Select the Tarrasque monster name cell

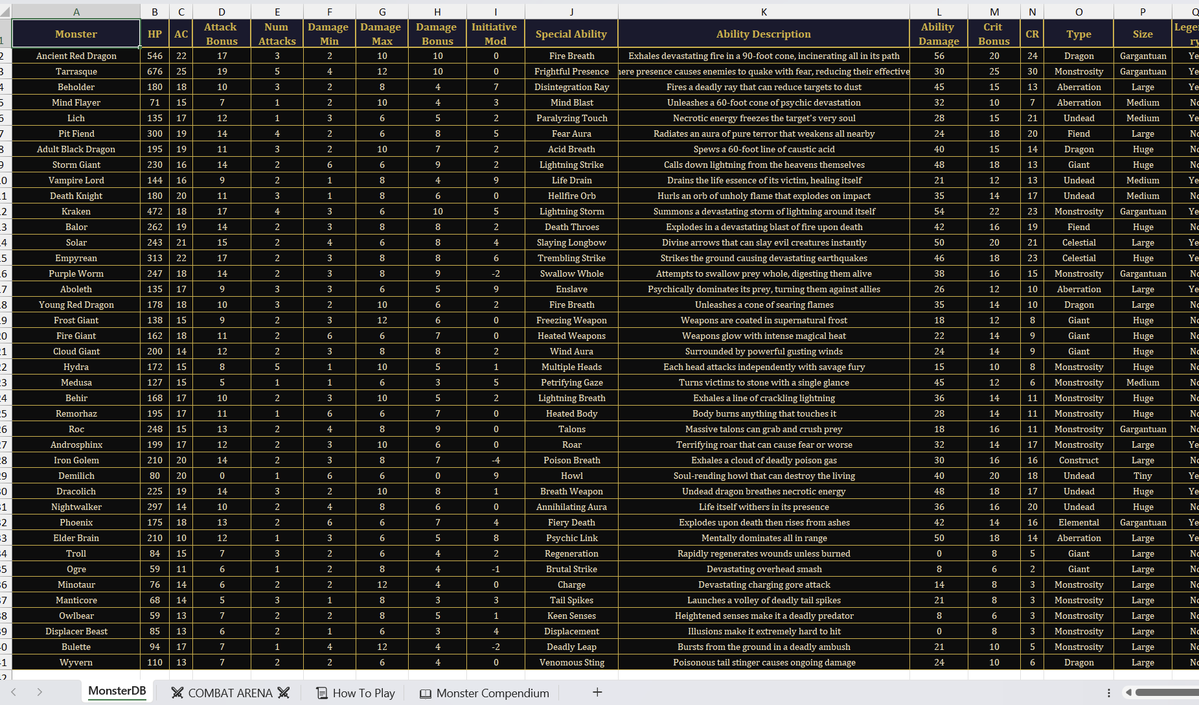tap(76, 72)
